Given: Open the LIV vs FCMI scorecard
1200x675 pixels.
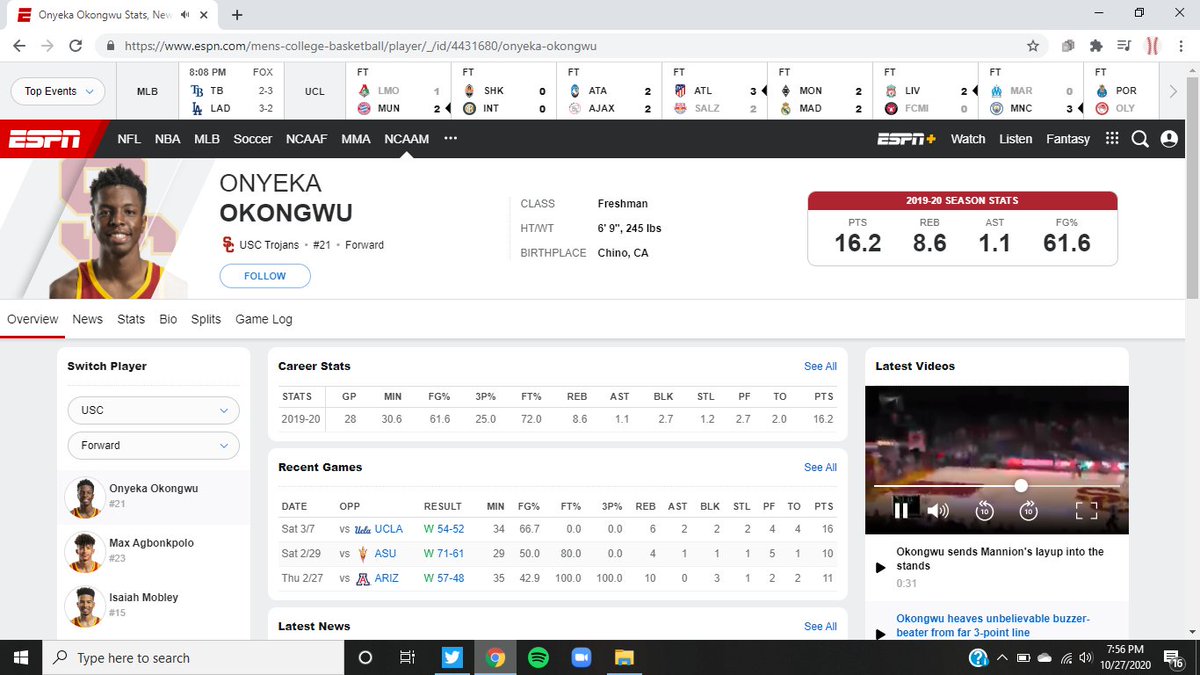Looking at the screenshot, I should pos(925,91).
